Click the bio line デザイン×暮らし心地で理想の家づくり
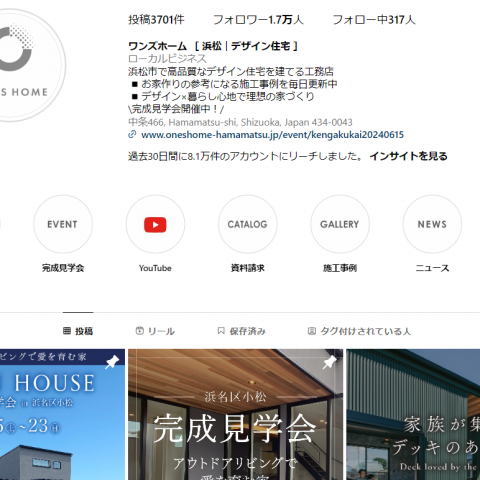The height and width of the screenshot is (480, 480). pos(223,96)
